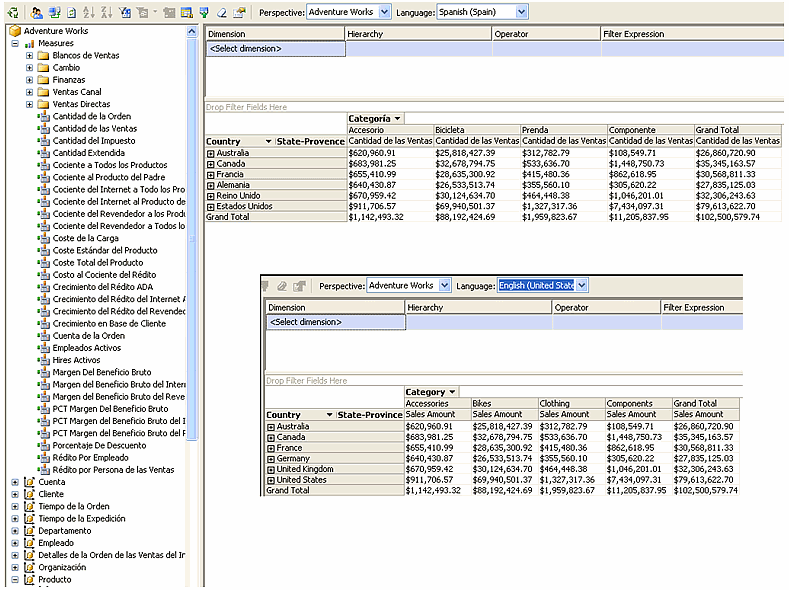Expand the Blancos de Ventas folder
789x590 pixels.
pos(30,55)
